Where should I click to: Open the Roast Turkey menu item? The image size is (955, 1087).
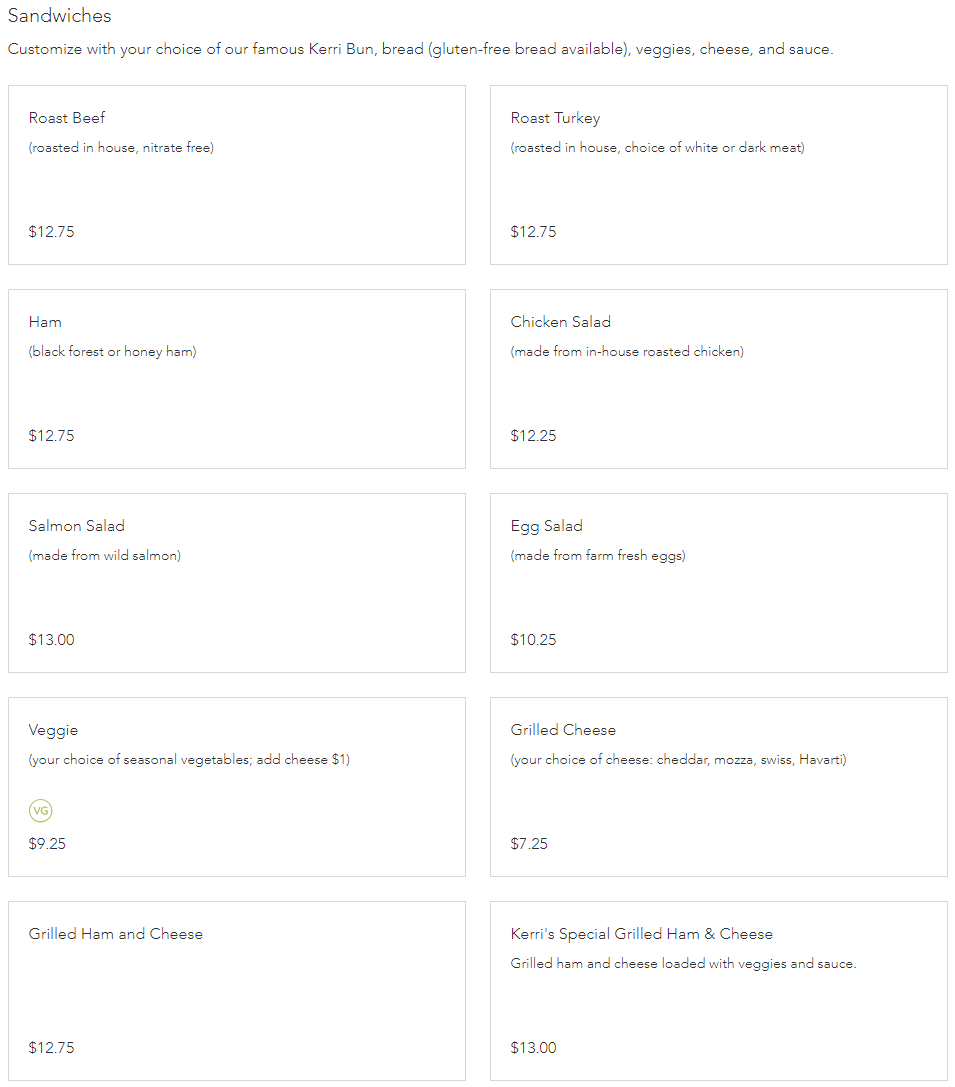719,175
